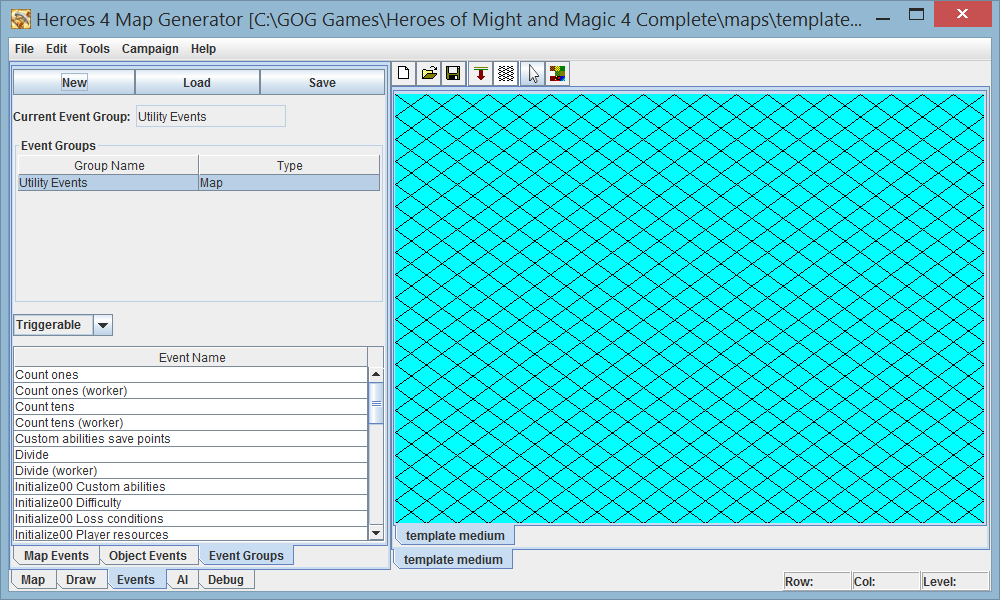Click the Level: status bar field
The width and height of the screenshot is (1000, 600).
955,582
